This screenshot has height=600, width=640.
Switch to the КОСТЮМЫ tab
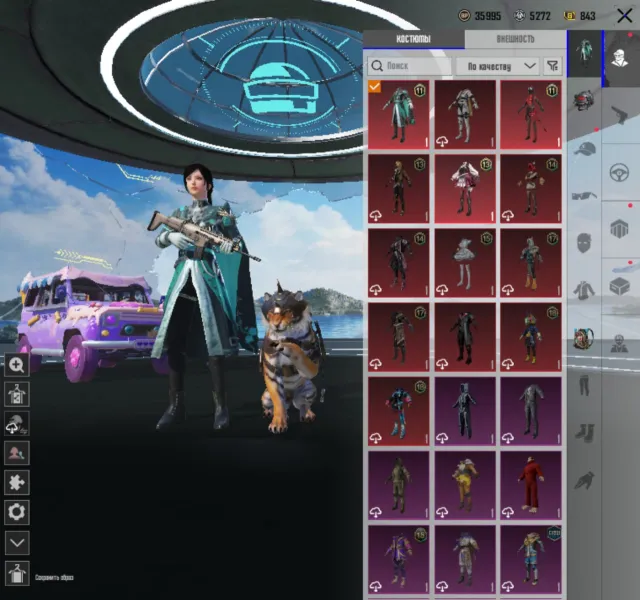click(413, 39)
